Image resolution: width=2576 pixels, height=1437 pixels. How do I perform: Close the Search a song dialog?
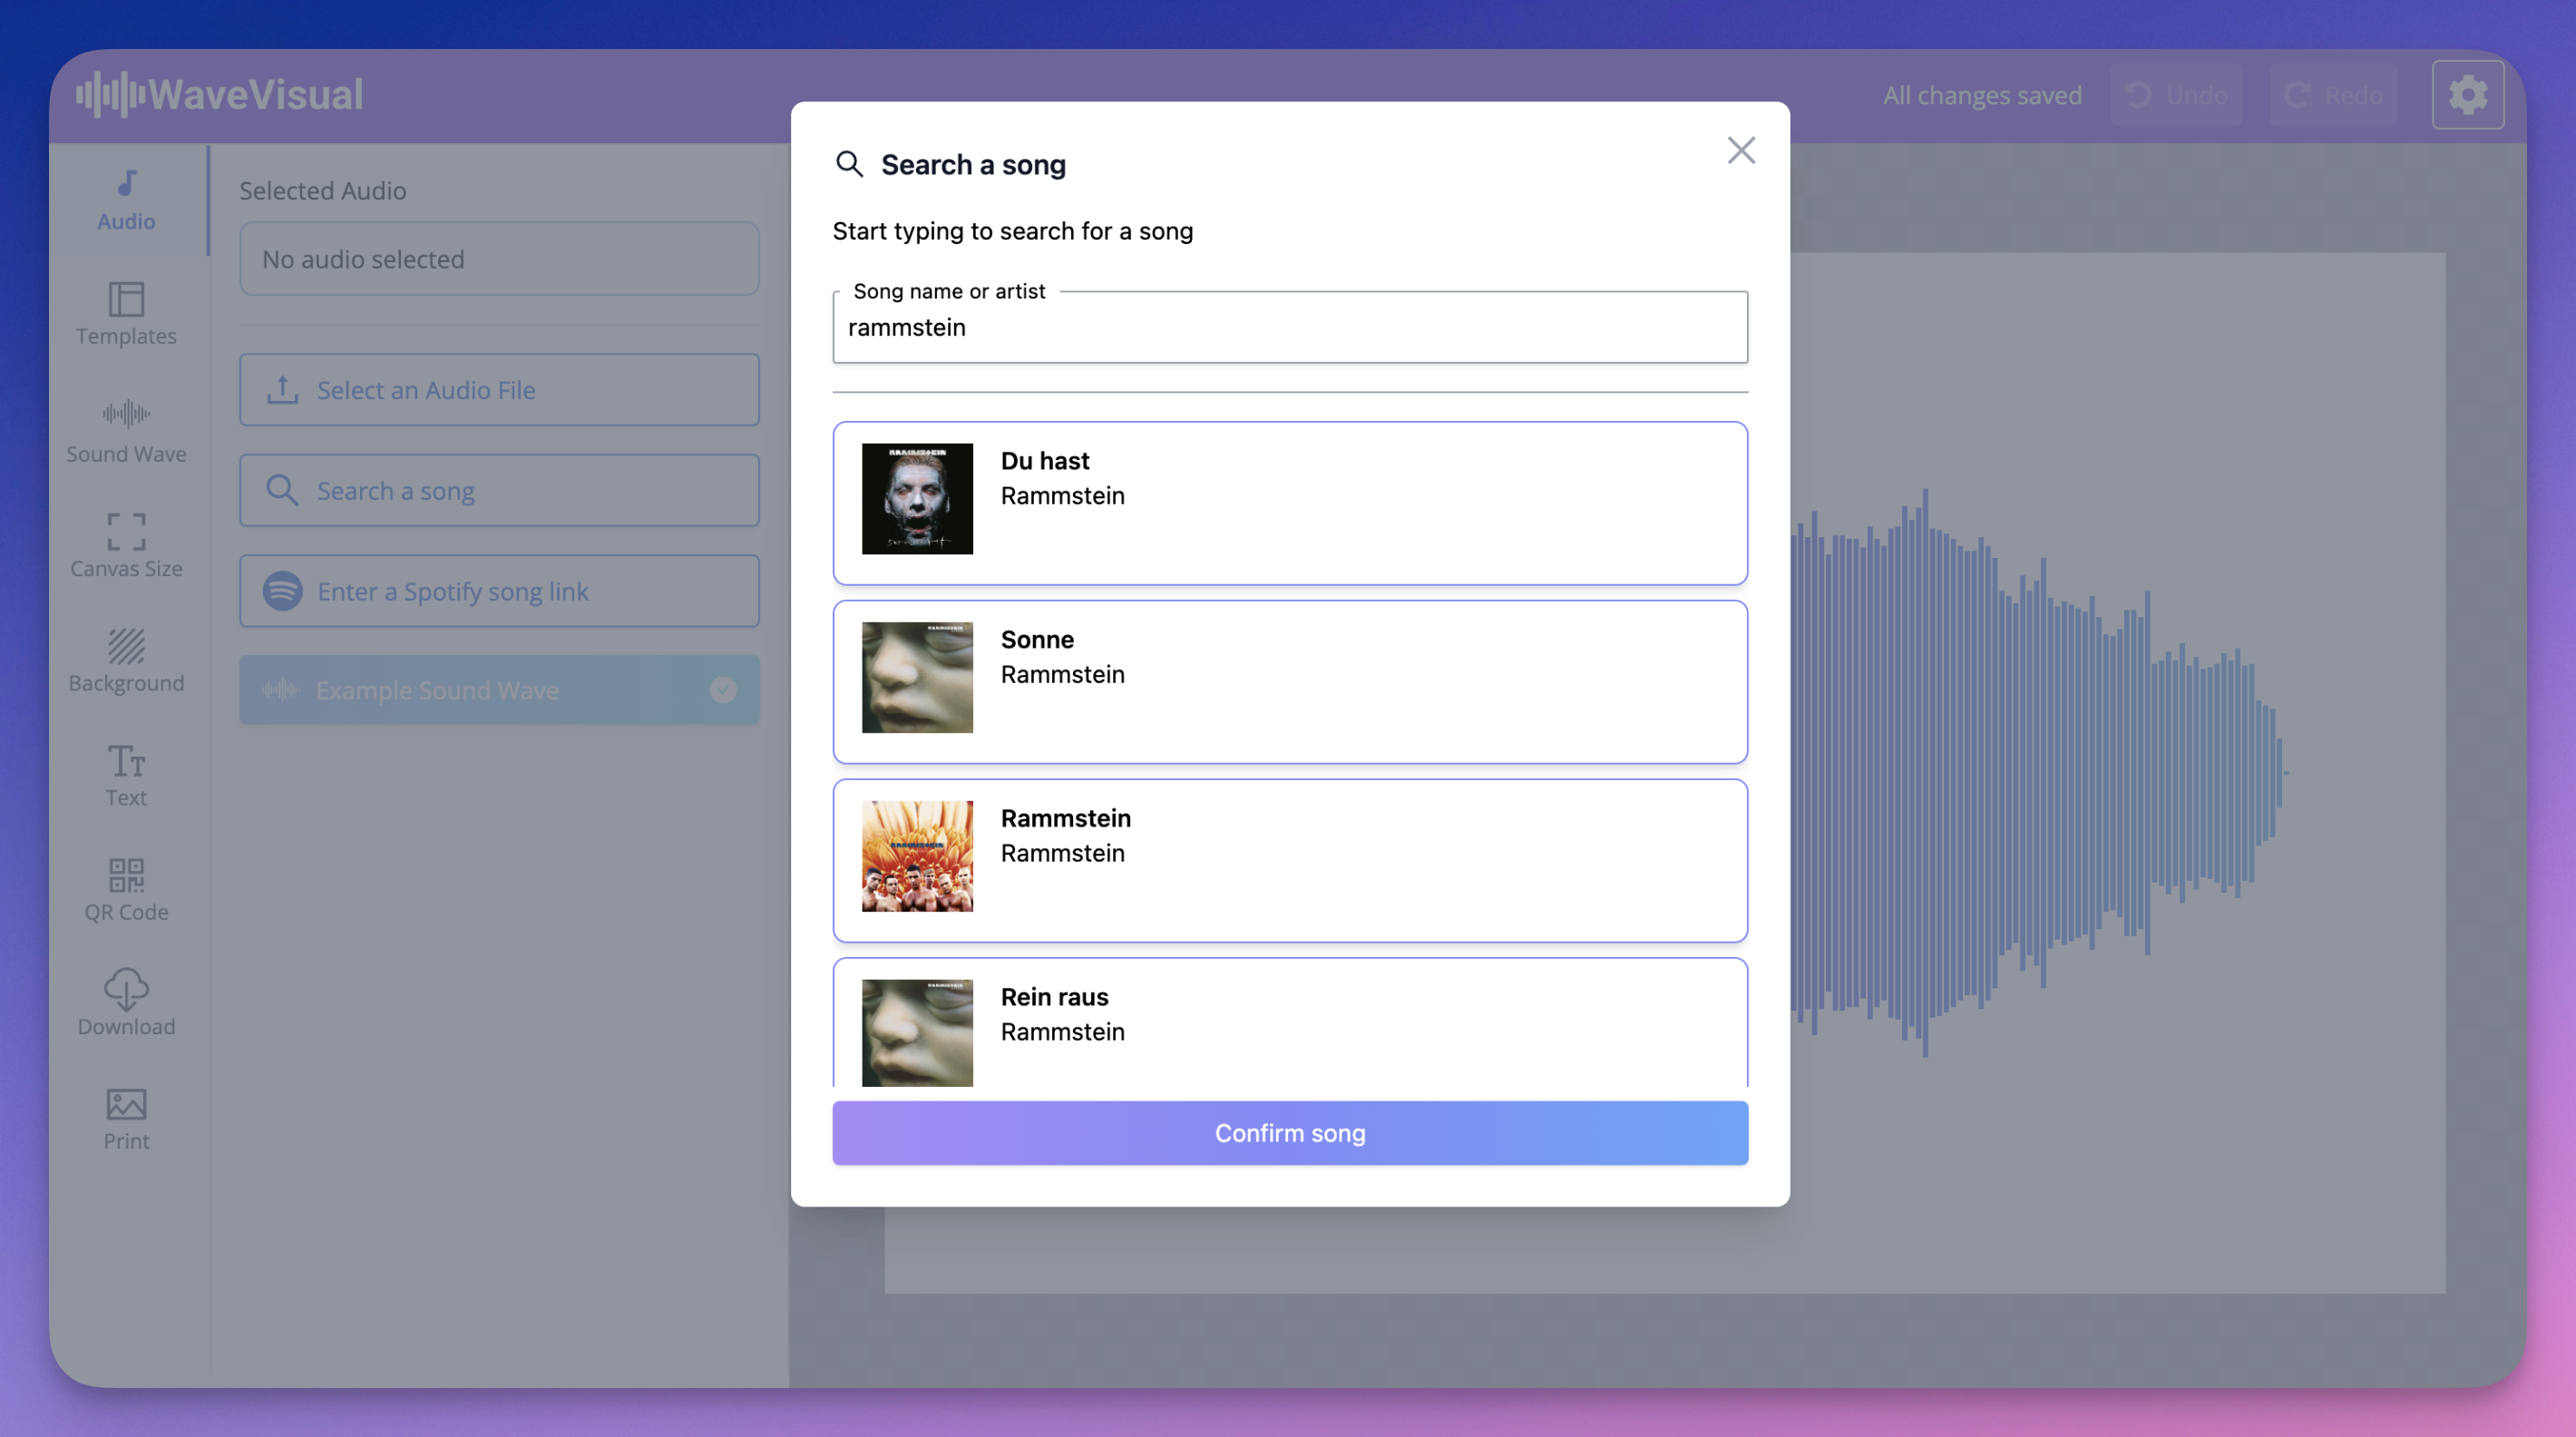point(1741,151)
